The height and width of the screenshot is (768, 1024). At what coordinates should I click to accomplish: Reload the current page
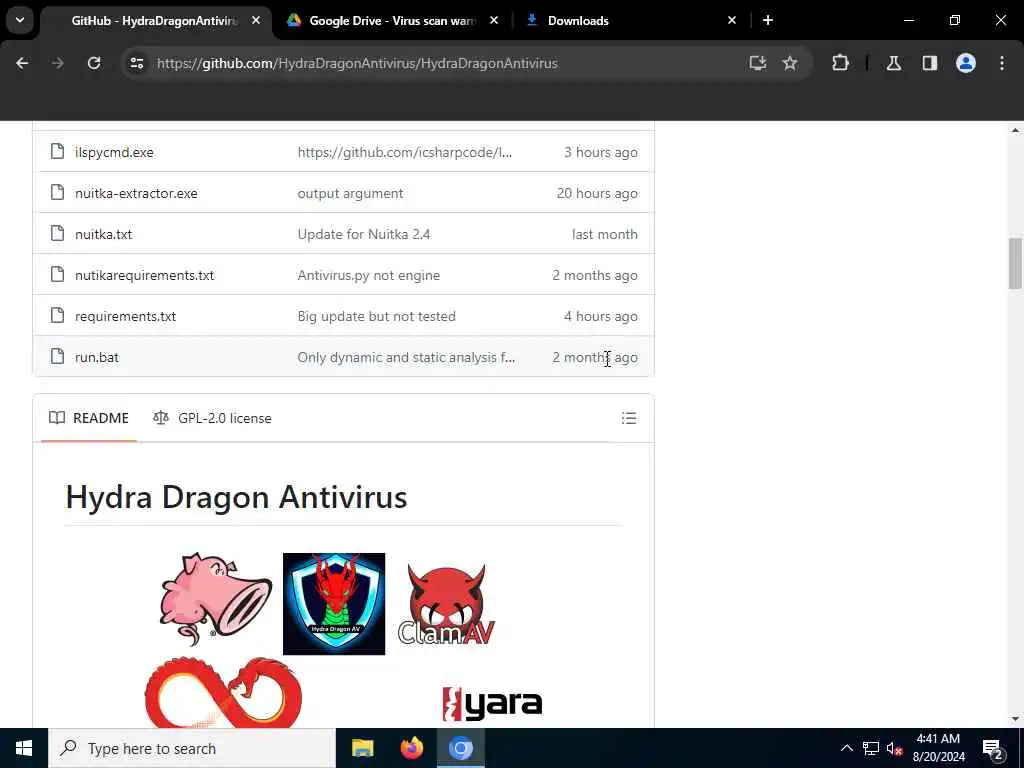pyautogui.click(x=94, y=63)
